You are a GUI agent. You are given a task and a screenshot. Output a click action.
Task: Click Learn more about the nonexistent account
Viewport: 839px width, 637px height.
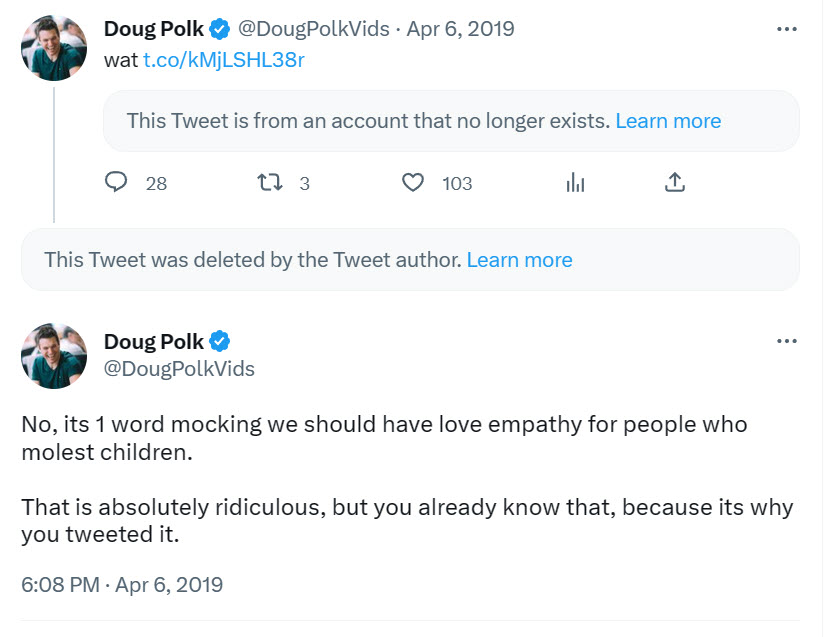click(x=668, y=121)
